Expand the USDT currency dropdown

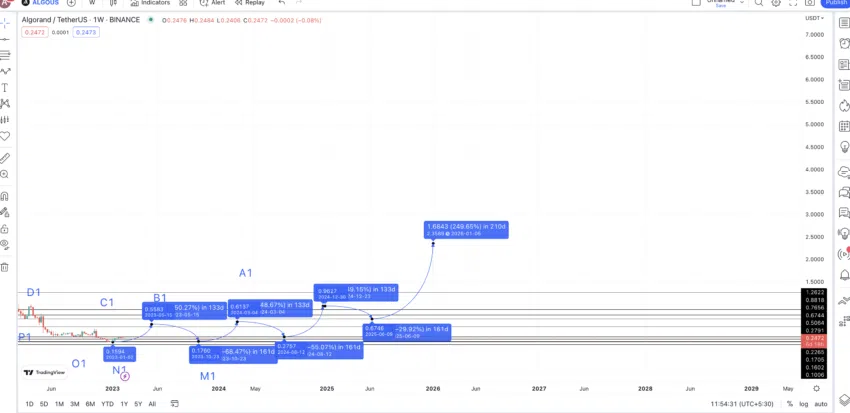(x=814, y=18)
